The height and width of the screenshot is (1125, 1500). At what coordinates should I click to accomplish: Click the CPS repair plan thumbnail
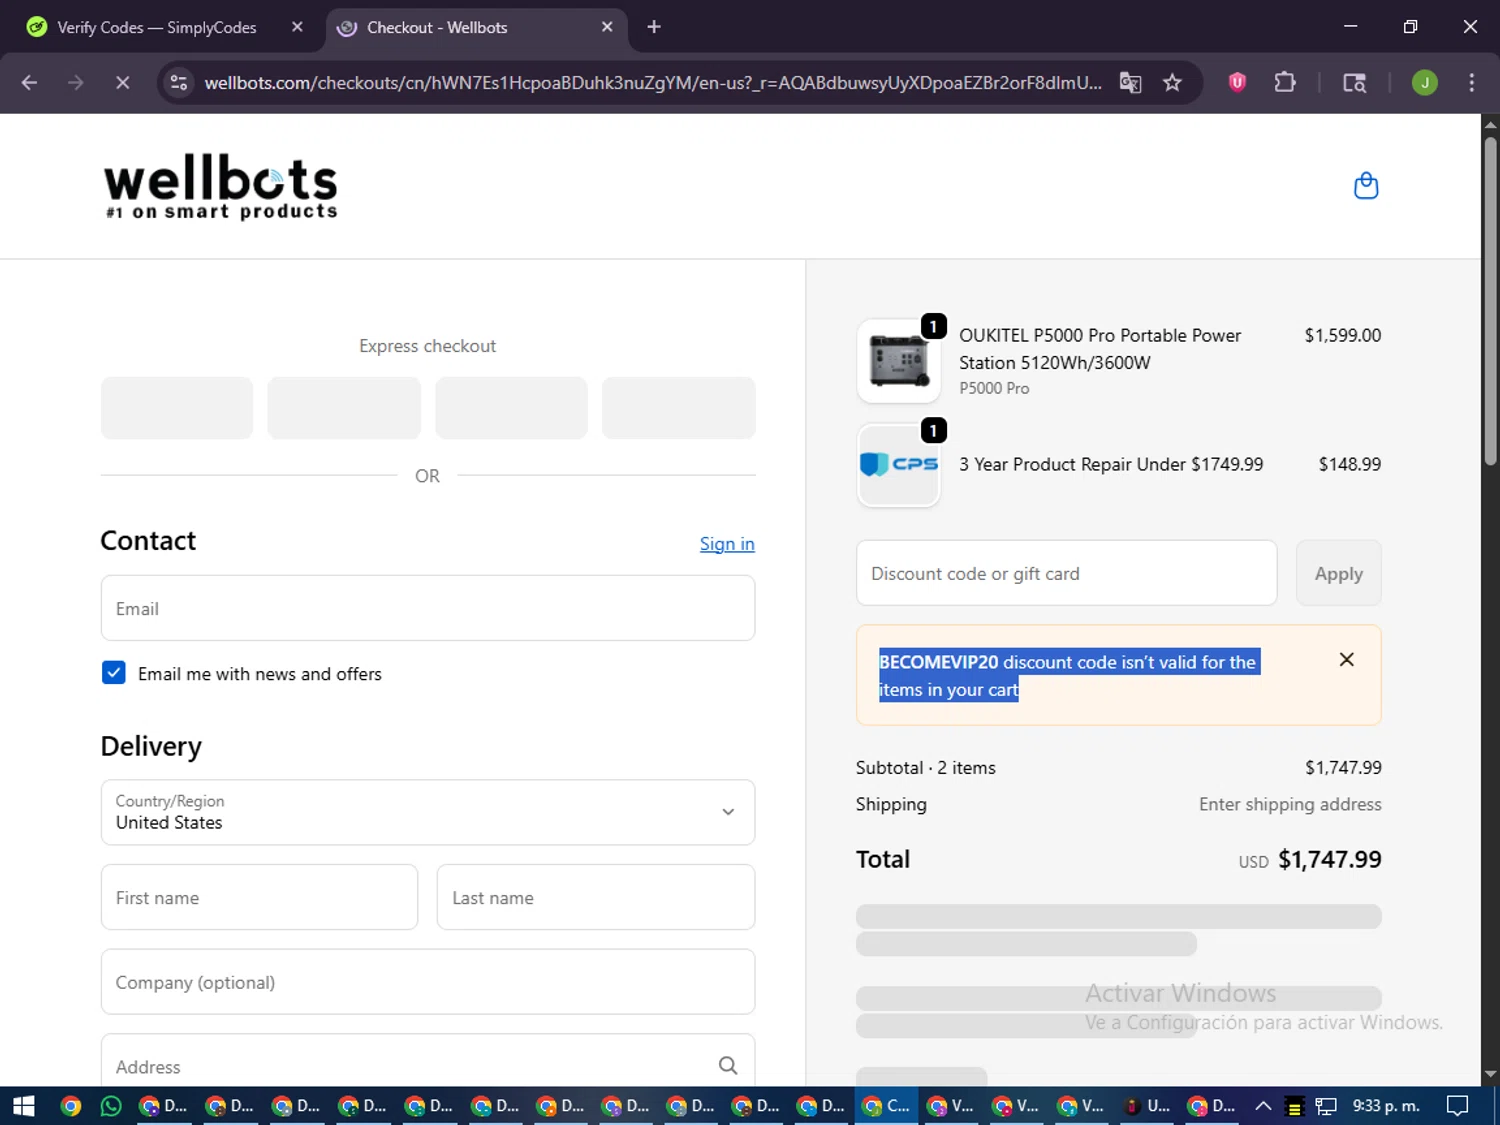coord(898,465)
